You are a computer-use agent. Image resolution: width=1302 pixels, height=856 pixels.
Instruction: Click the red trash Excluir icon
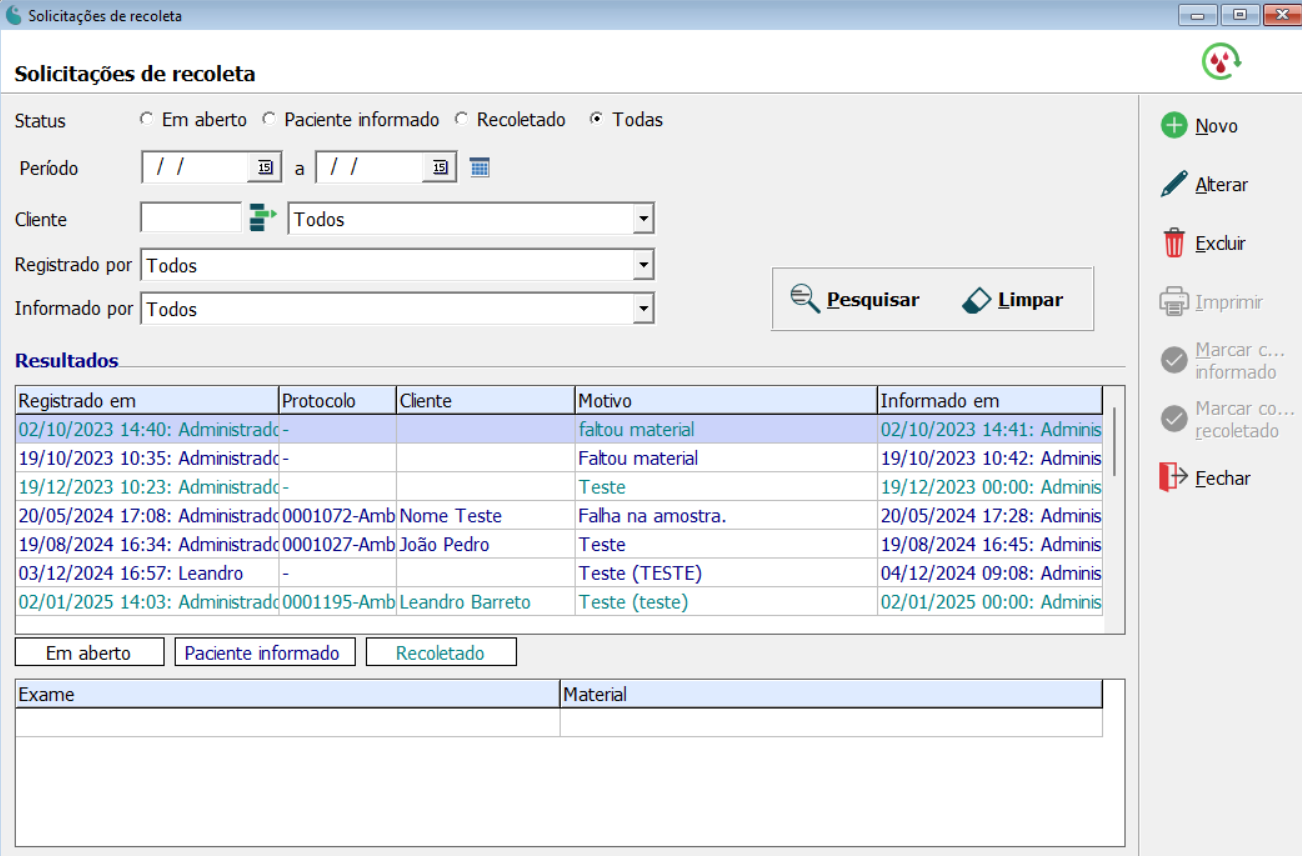click(x=1174, y=243)
